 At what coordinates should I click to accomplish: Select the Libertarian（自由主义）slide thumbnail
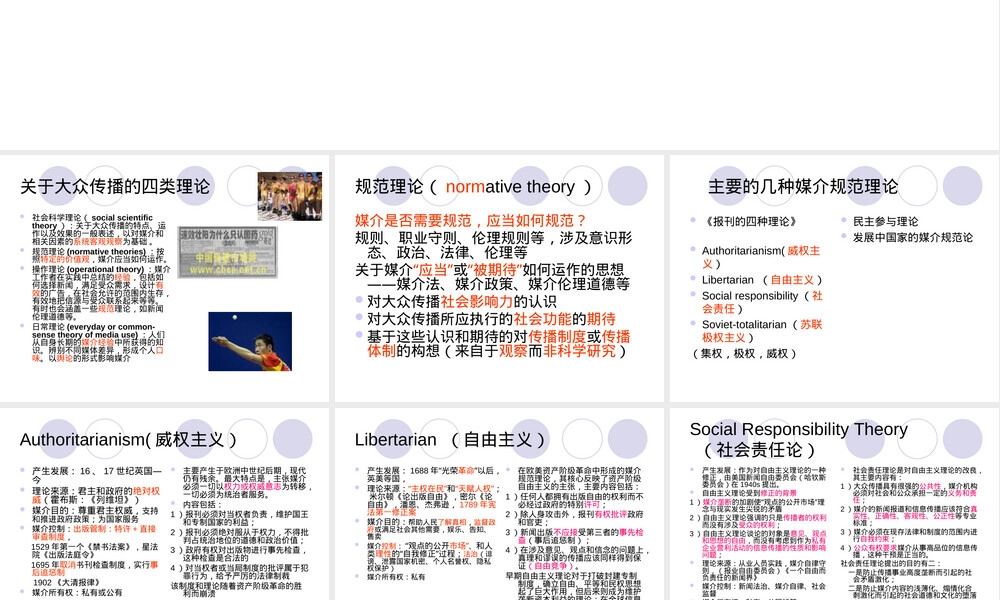(499, 504)
